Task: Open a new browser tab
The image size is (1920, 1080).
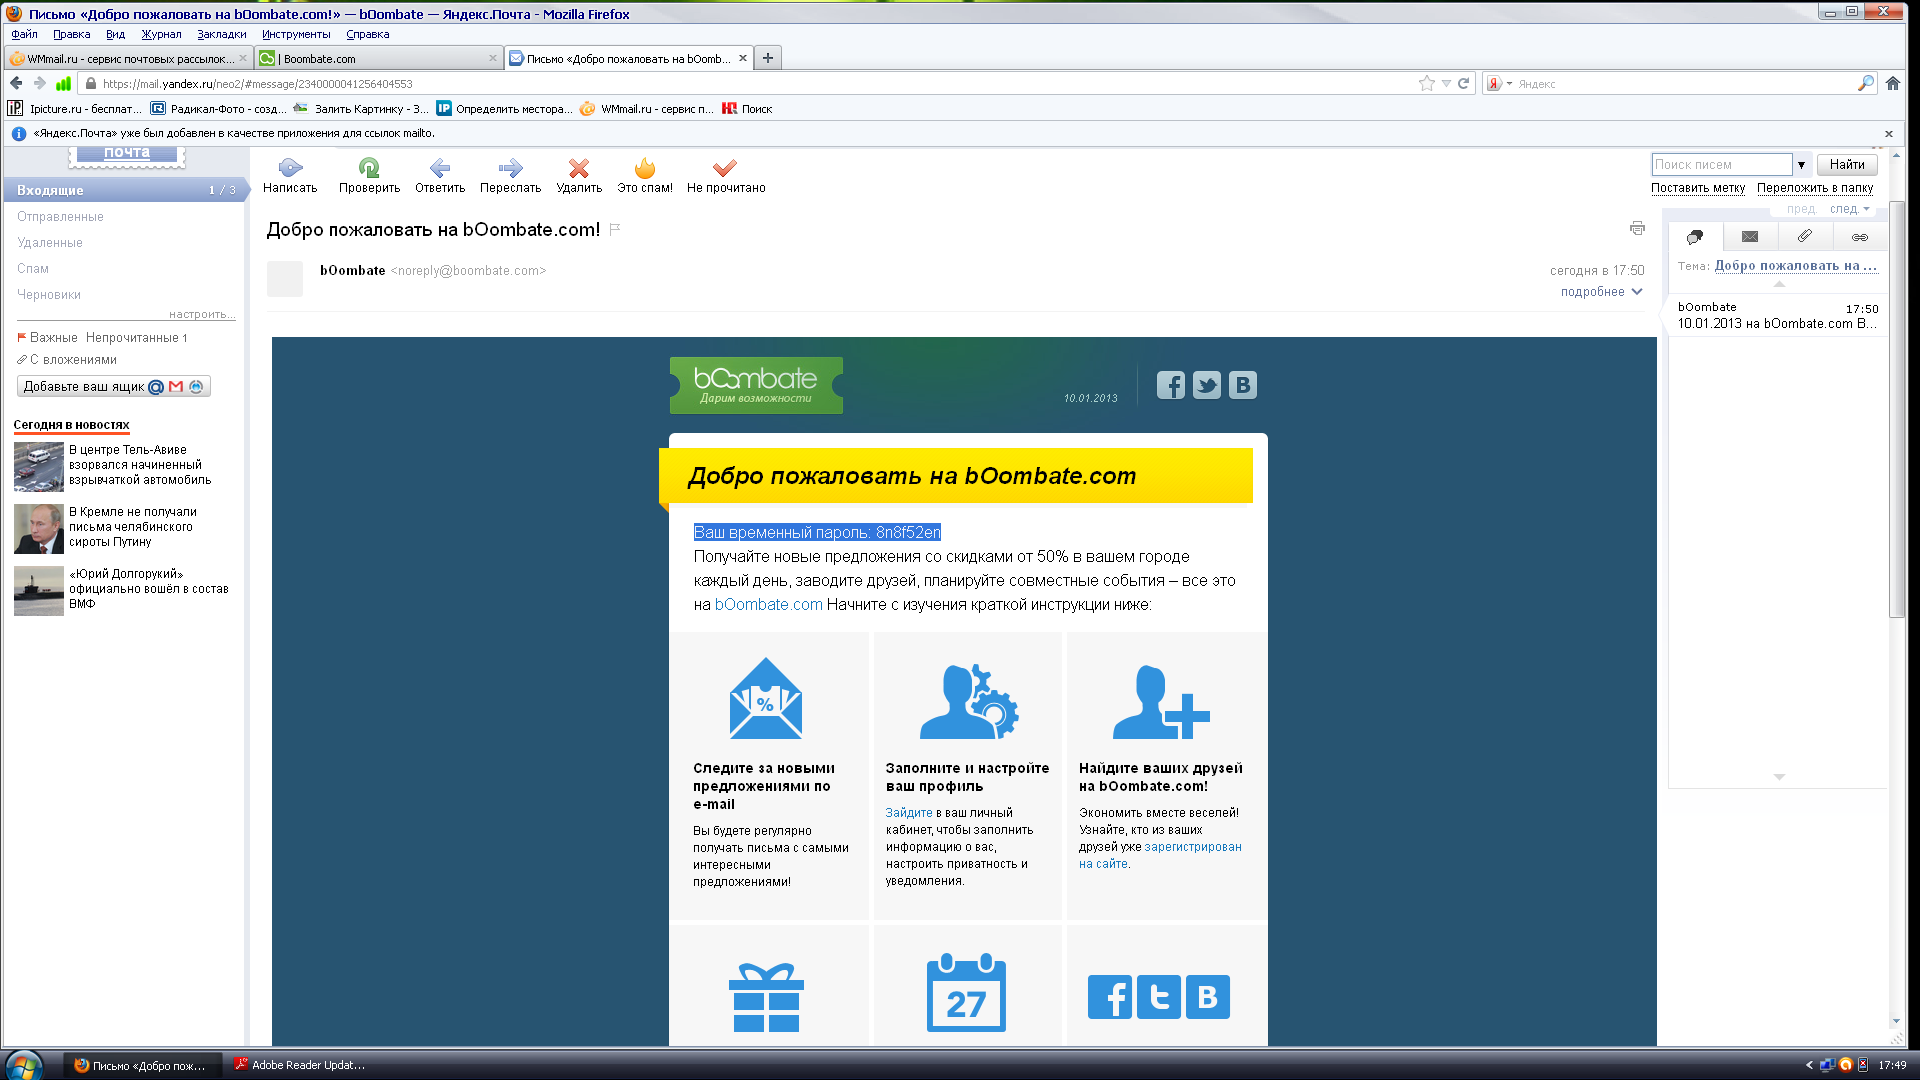Action: pyautogui.click(x=768, y=58)
